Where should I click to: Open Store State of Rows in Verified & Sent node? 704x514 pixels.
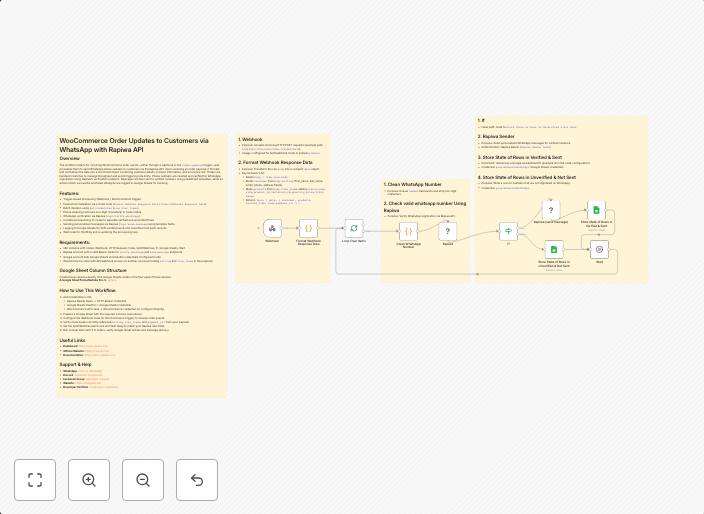pyautogui.click(x=596, y=210)
